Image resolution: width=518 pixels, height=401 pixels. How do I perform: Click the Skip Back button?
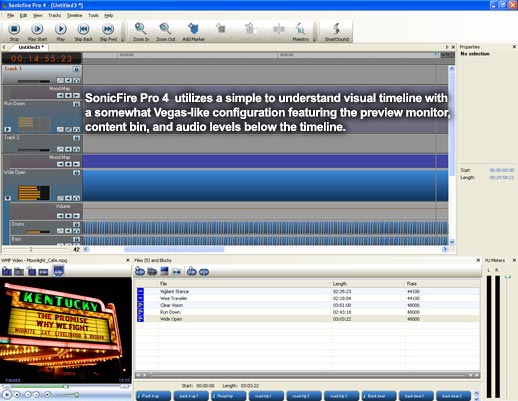[x=83, y=32]
